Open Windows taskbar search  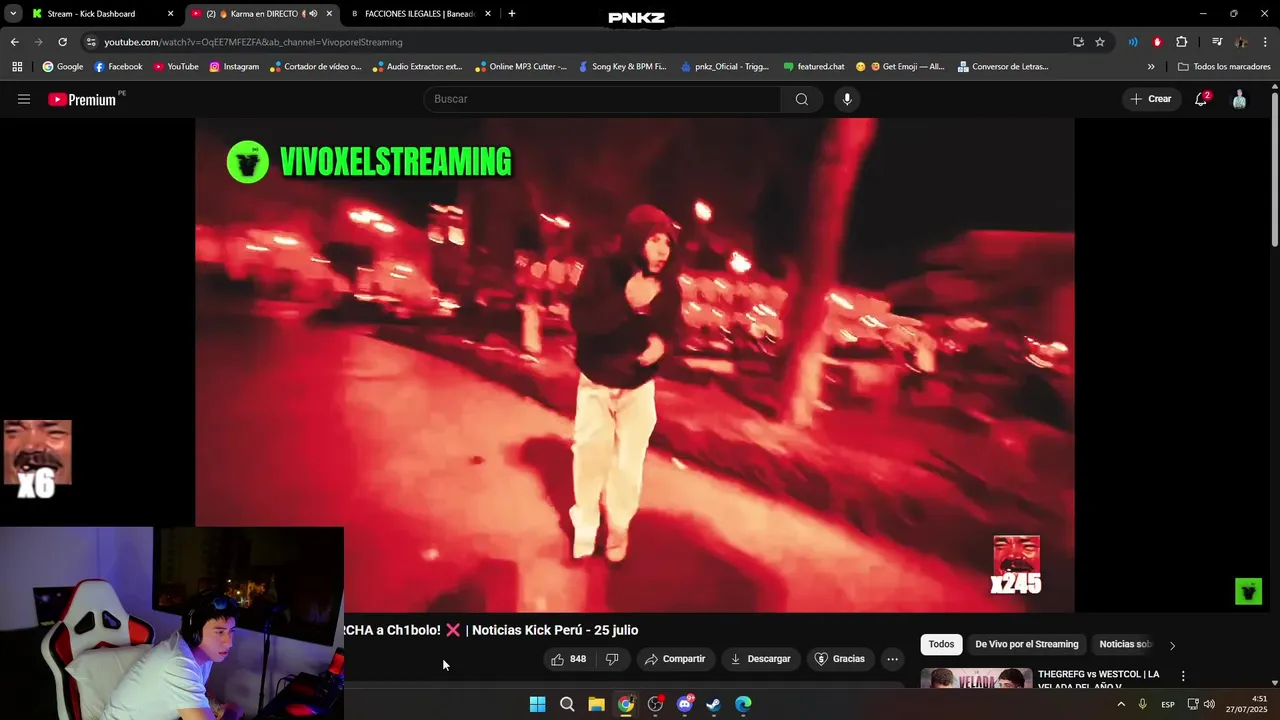tap(567, 704)
